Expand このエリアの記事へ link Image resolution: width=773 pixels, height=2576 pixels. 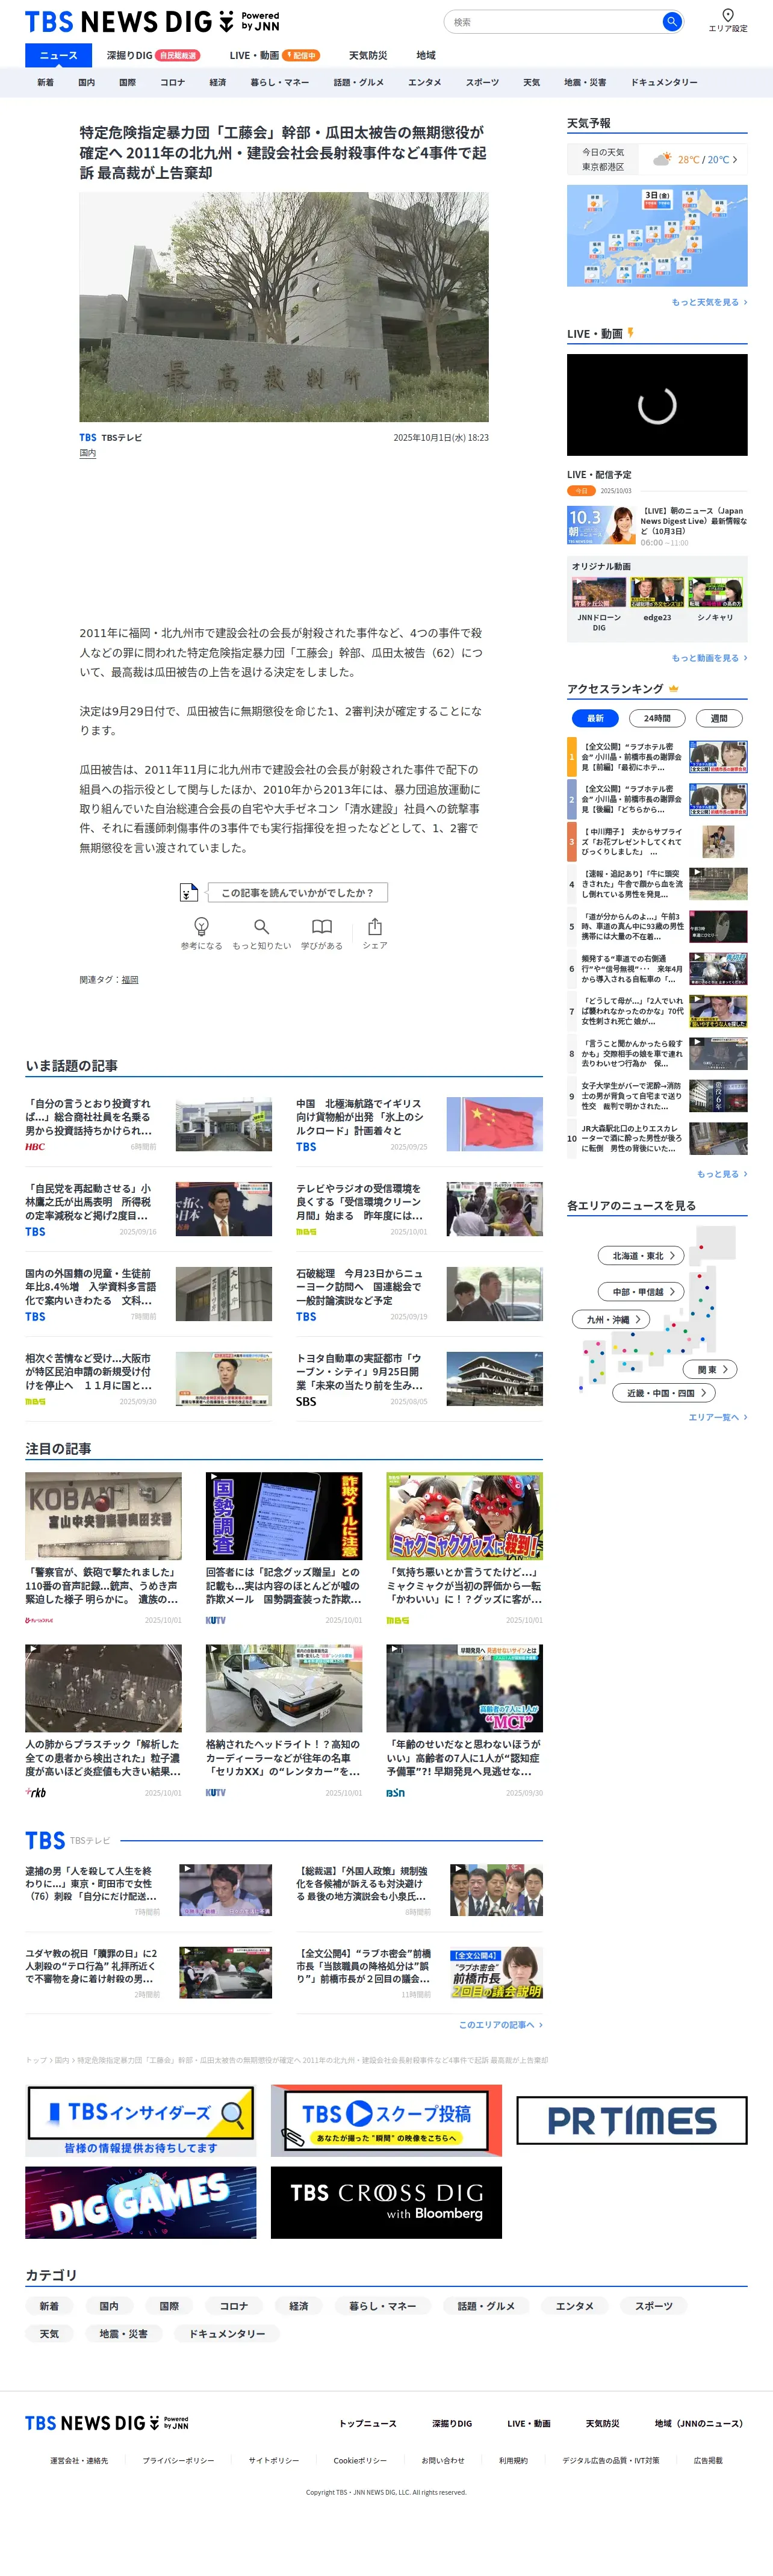pyautogui.click(x=501, y=2025)
